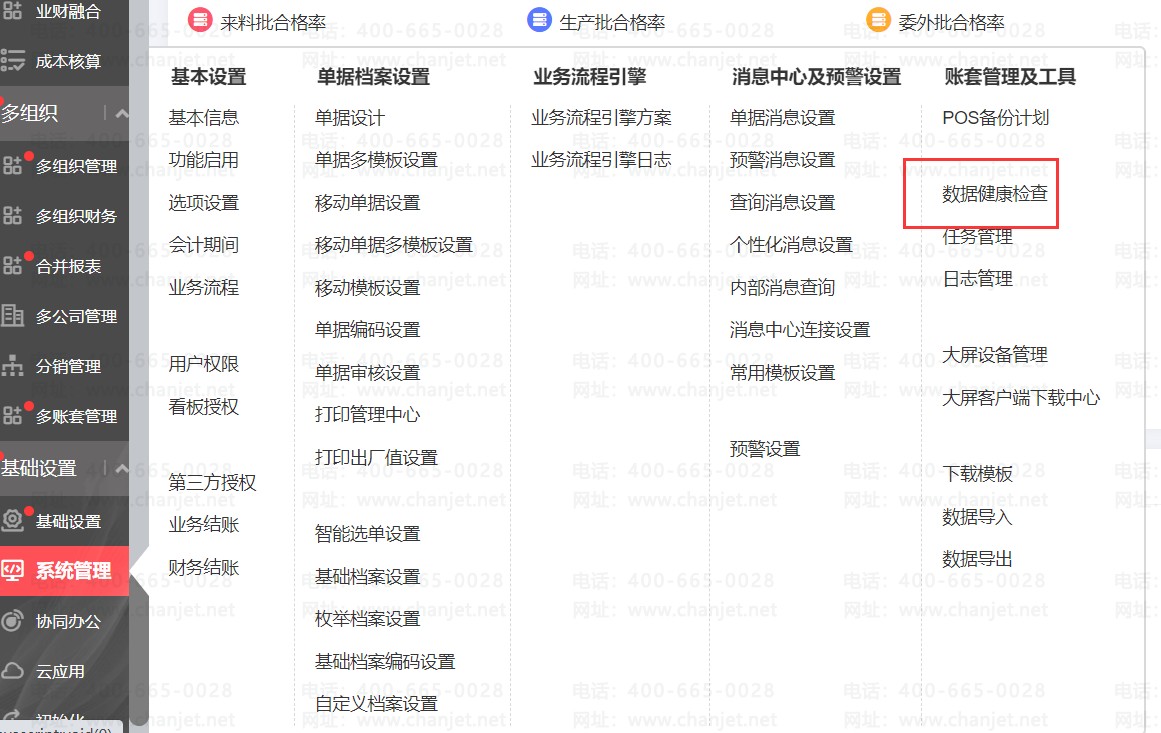
Task: Open 多组织管理 menu item
Action: pos(76,166)
